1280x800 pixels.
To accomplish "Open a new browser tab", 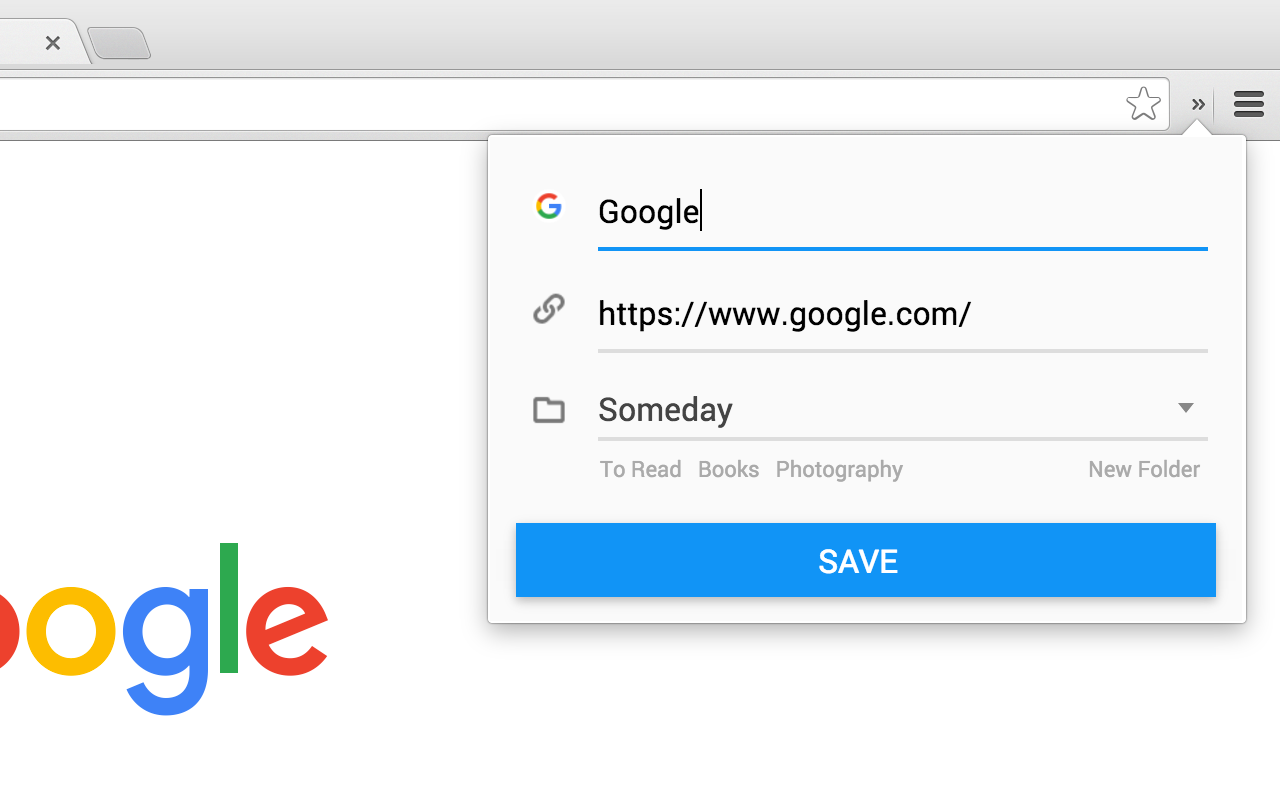I will tap(119, 42).
